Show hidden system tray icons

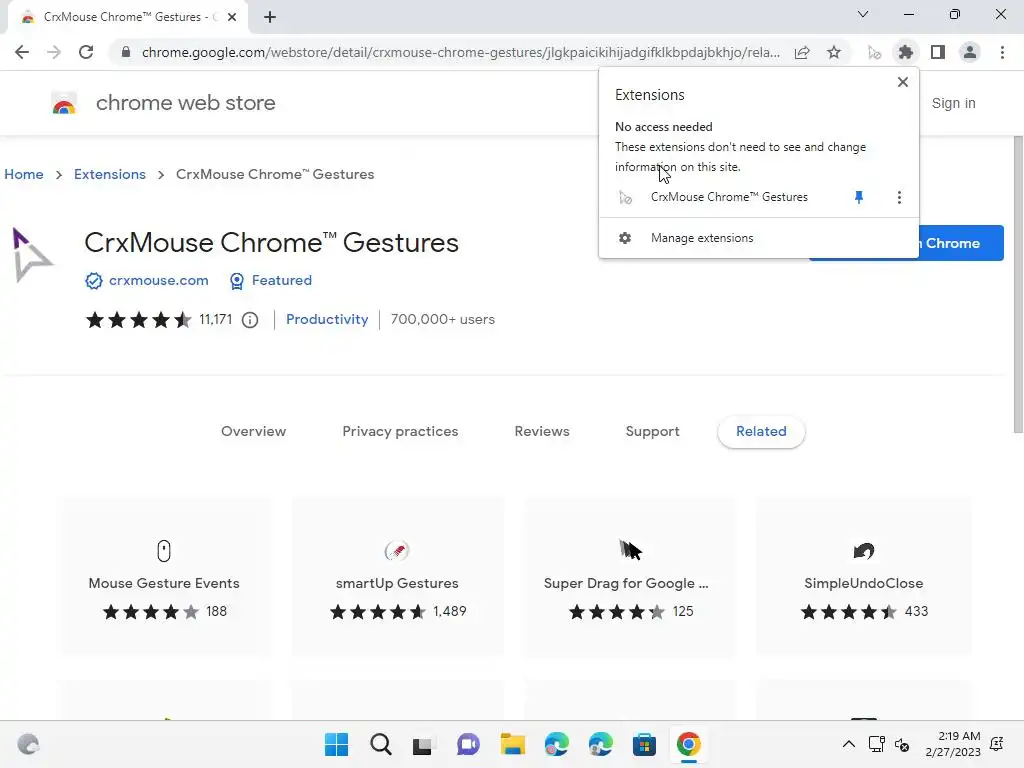point(848,744)
